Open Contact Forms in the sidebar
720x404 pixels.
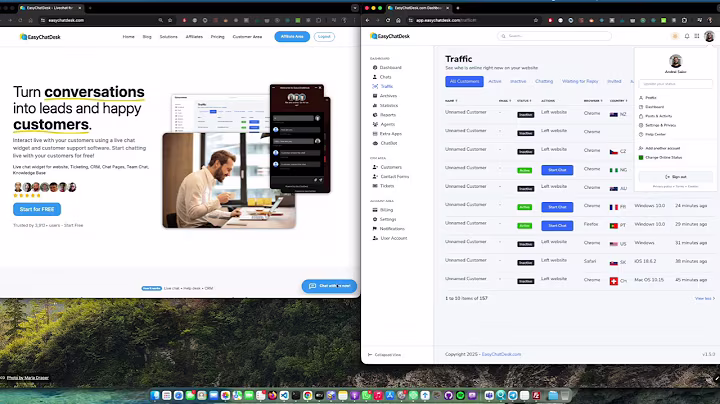click(391, 176)
